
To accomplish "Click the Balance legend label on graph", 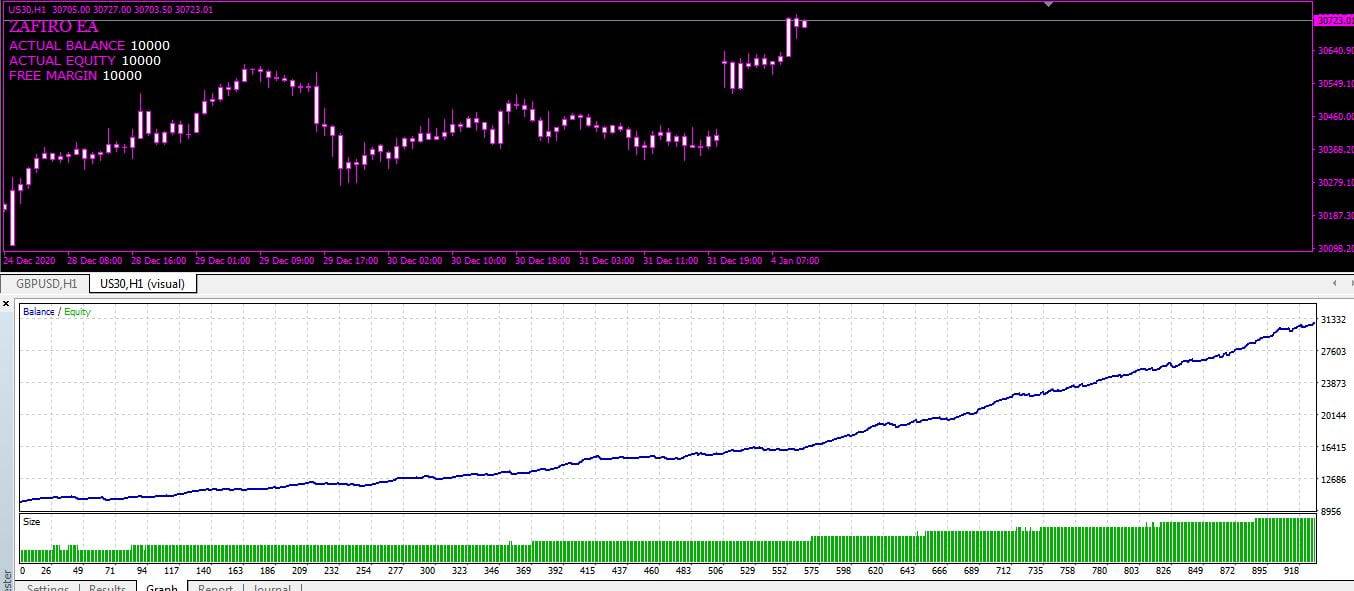I will pyautogui.click(x=38, y=312).
